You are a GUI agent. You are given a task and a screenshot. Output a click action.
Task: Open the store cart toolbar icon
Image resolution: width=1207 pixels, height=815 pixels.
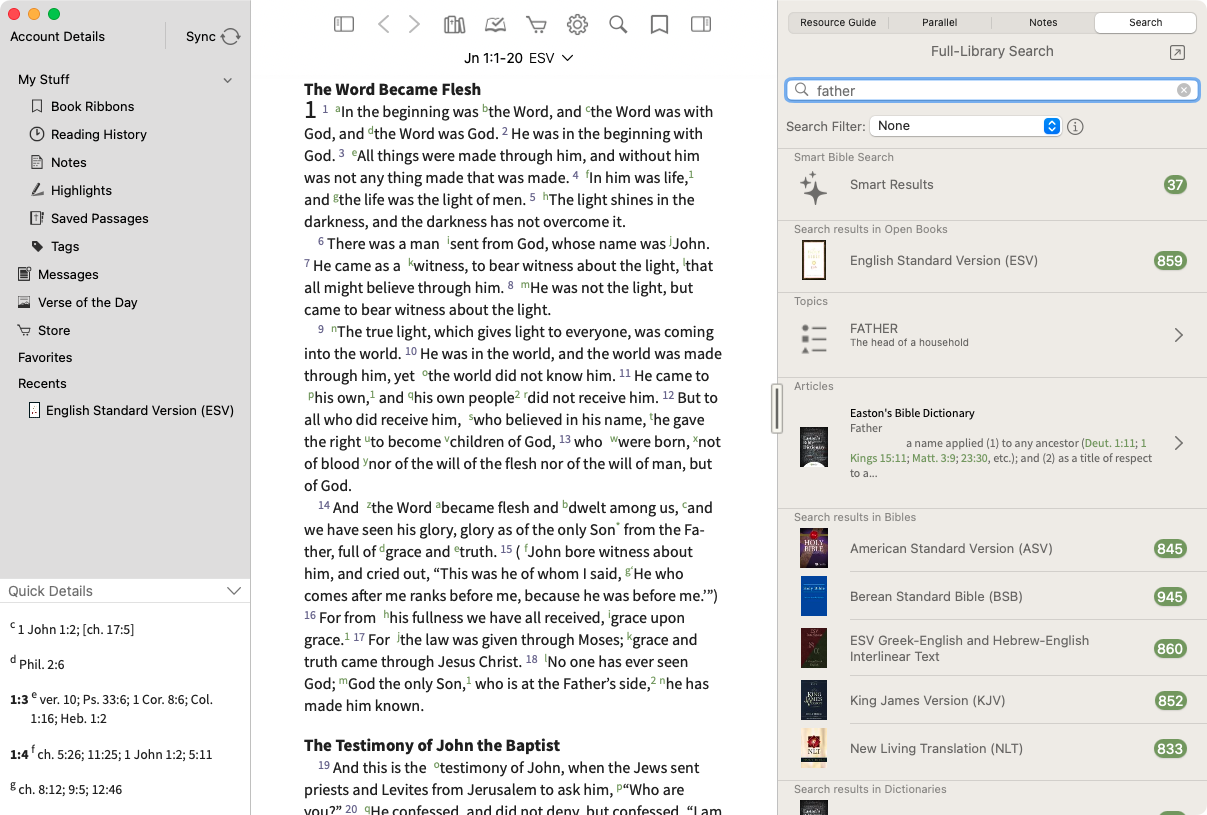tap(536, 24)
